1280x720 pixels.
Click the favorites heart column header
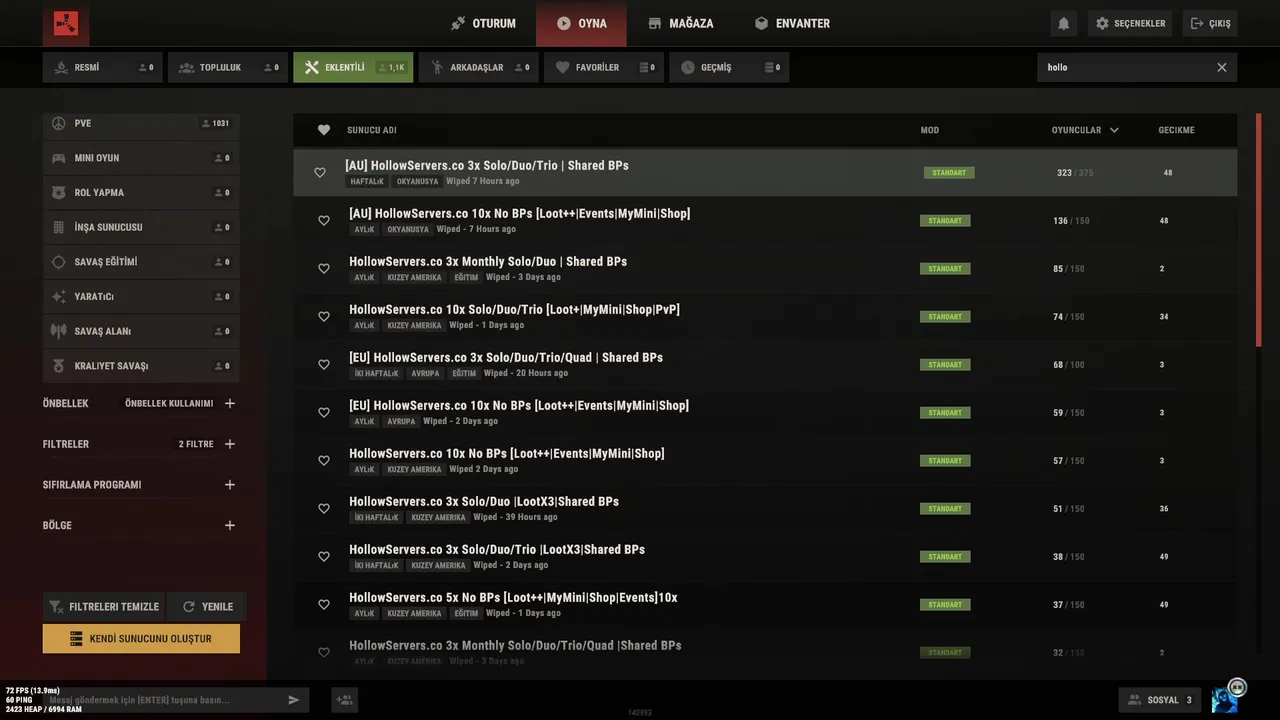[324, 130]
